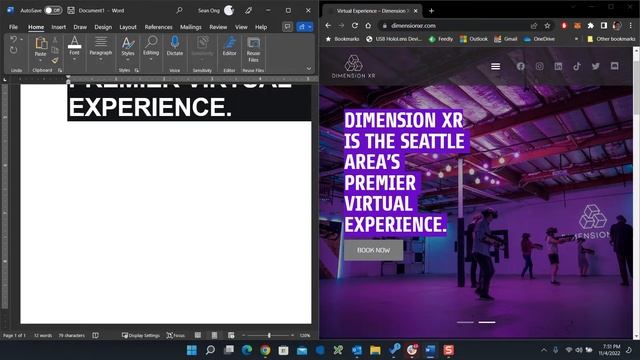Open the Word Comments pane button

pos(287,27)
